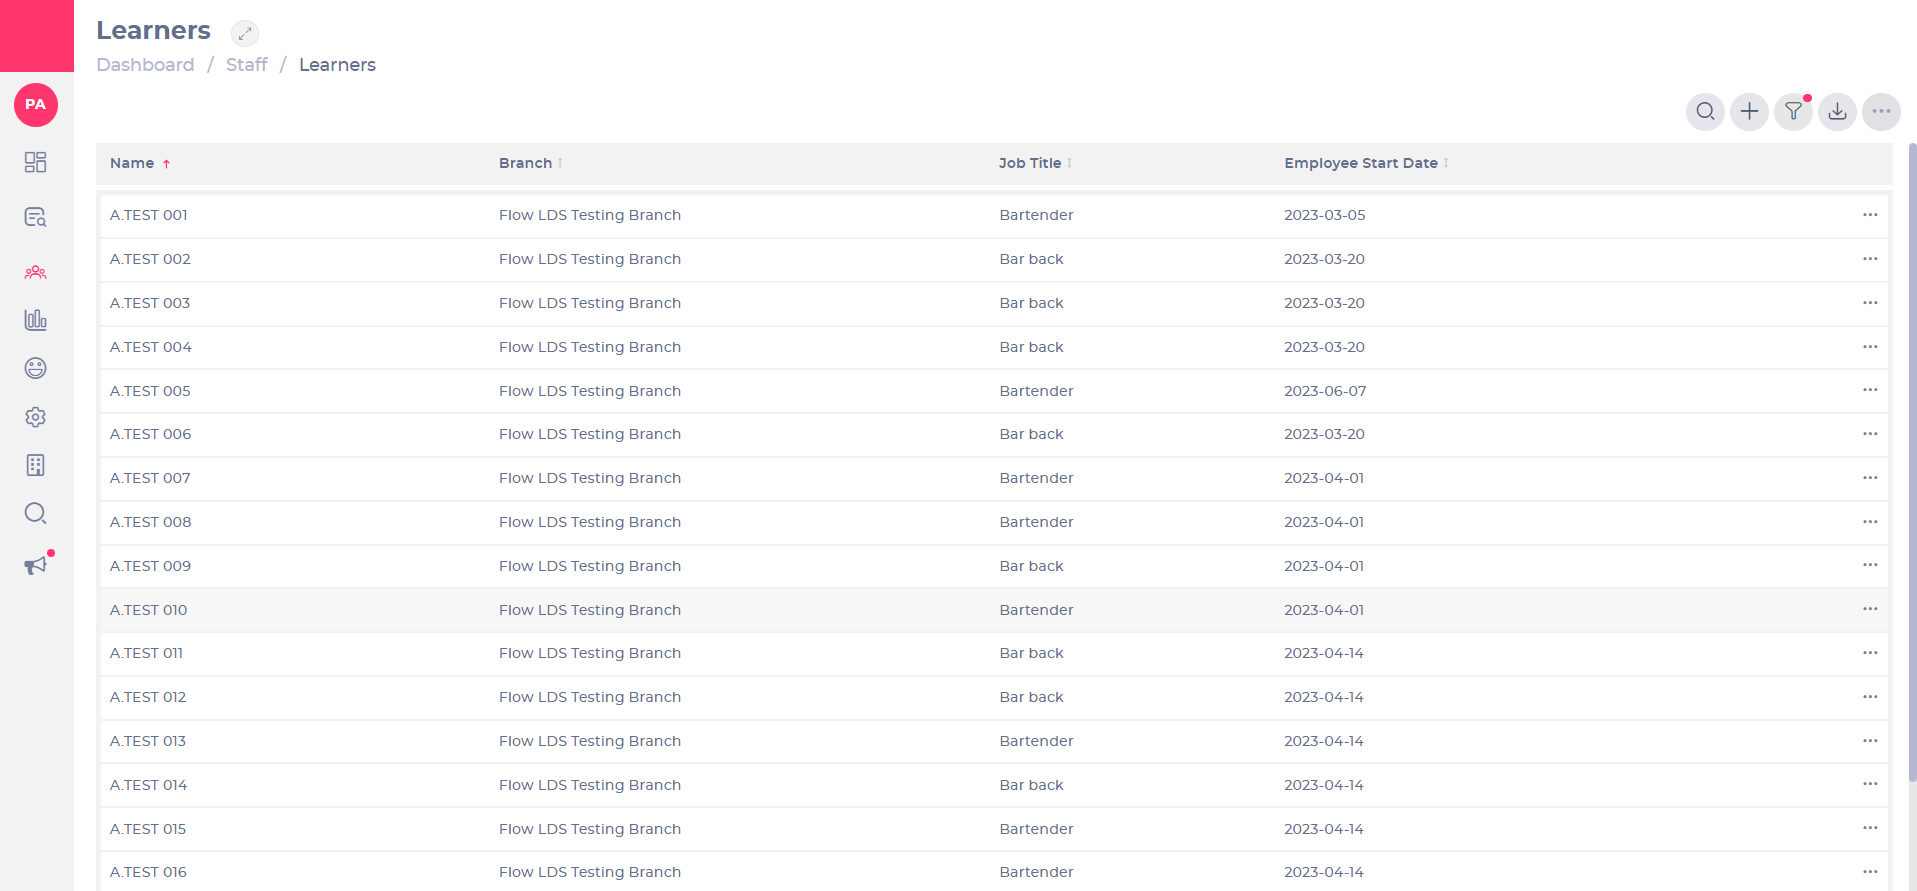Open row actions for A.TEST 015
This screenshot has width=1917, height=891.
point(1870,828)
